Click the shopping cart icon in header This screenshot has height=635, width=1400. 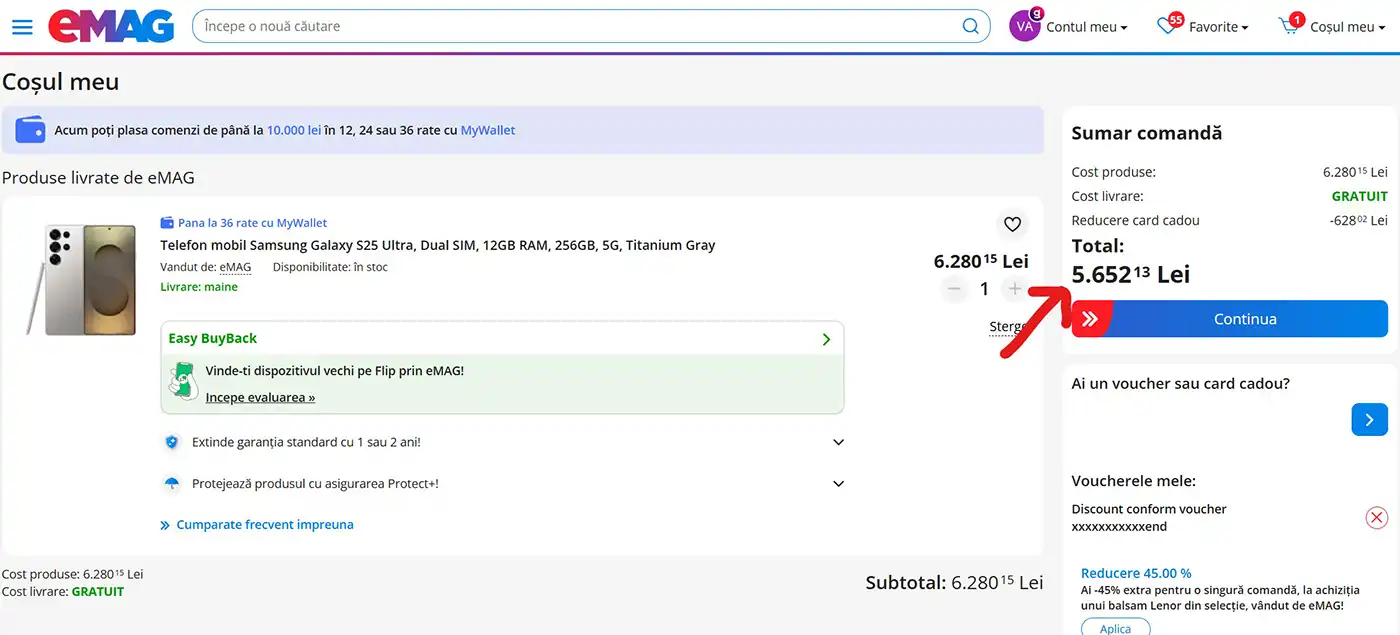click(1290, 27)
